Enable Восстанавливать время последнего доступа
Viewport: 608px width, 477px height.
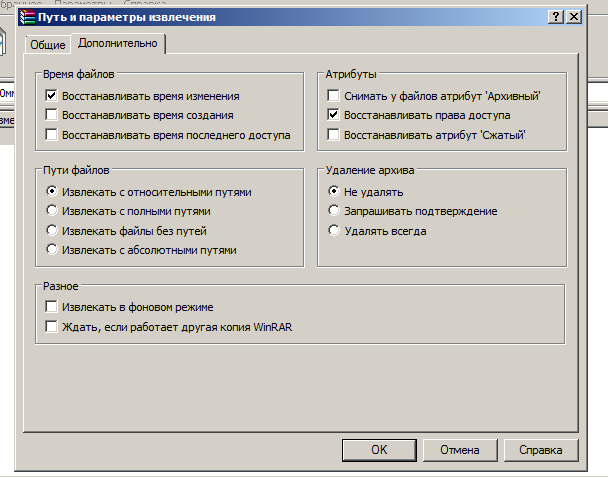click(x=52, y=134)
